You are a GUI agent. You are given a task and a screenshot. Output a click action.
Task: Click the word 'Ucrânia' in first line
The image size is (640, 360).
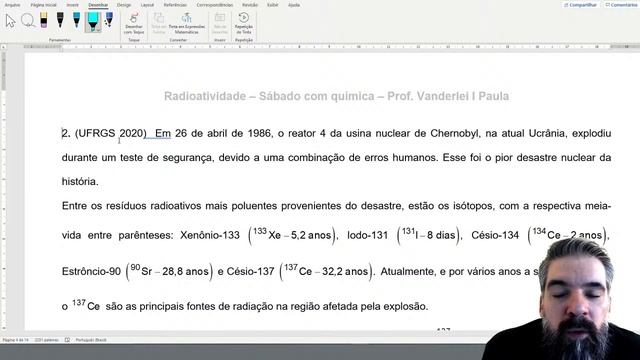[x=548, y=133]
